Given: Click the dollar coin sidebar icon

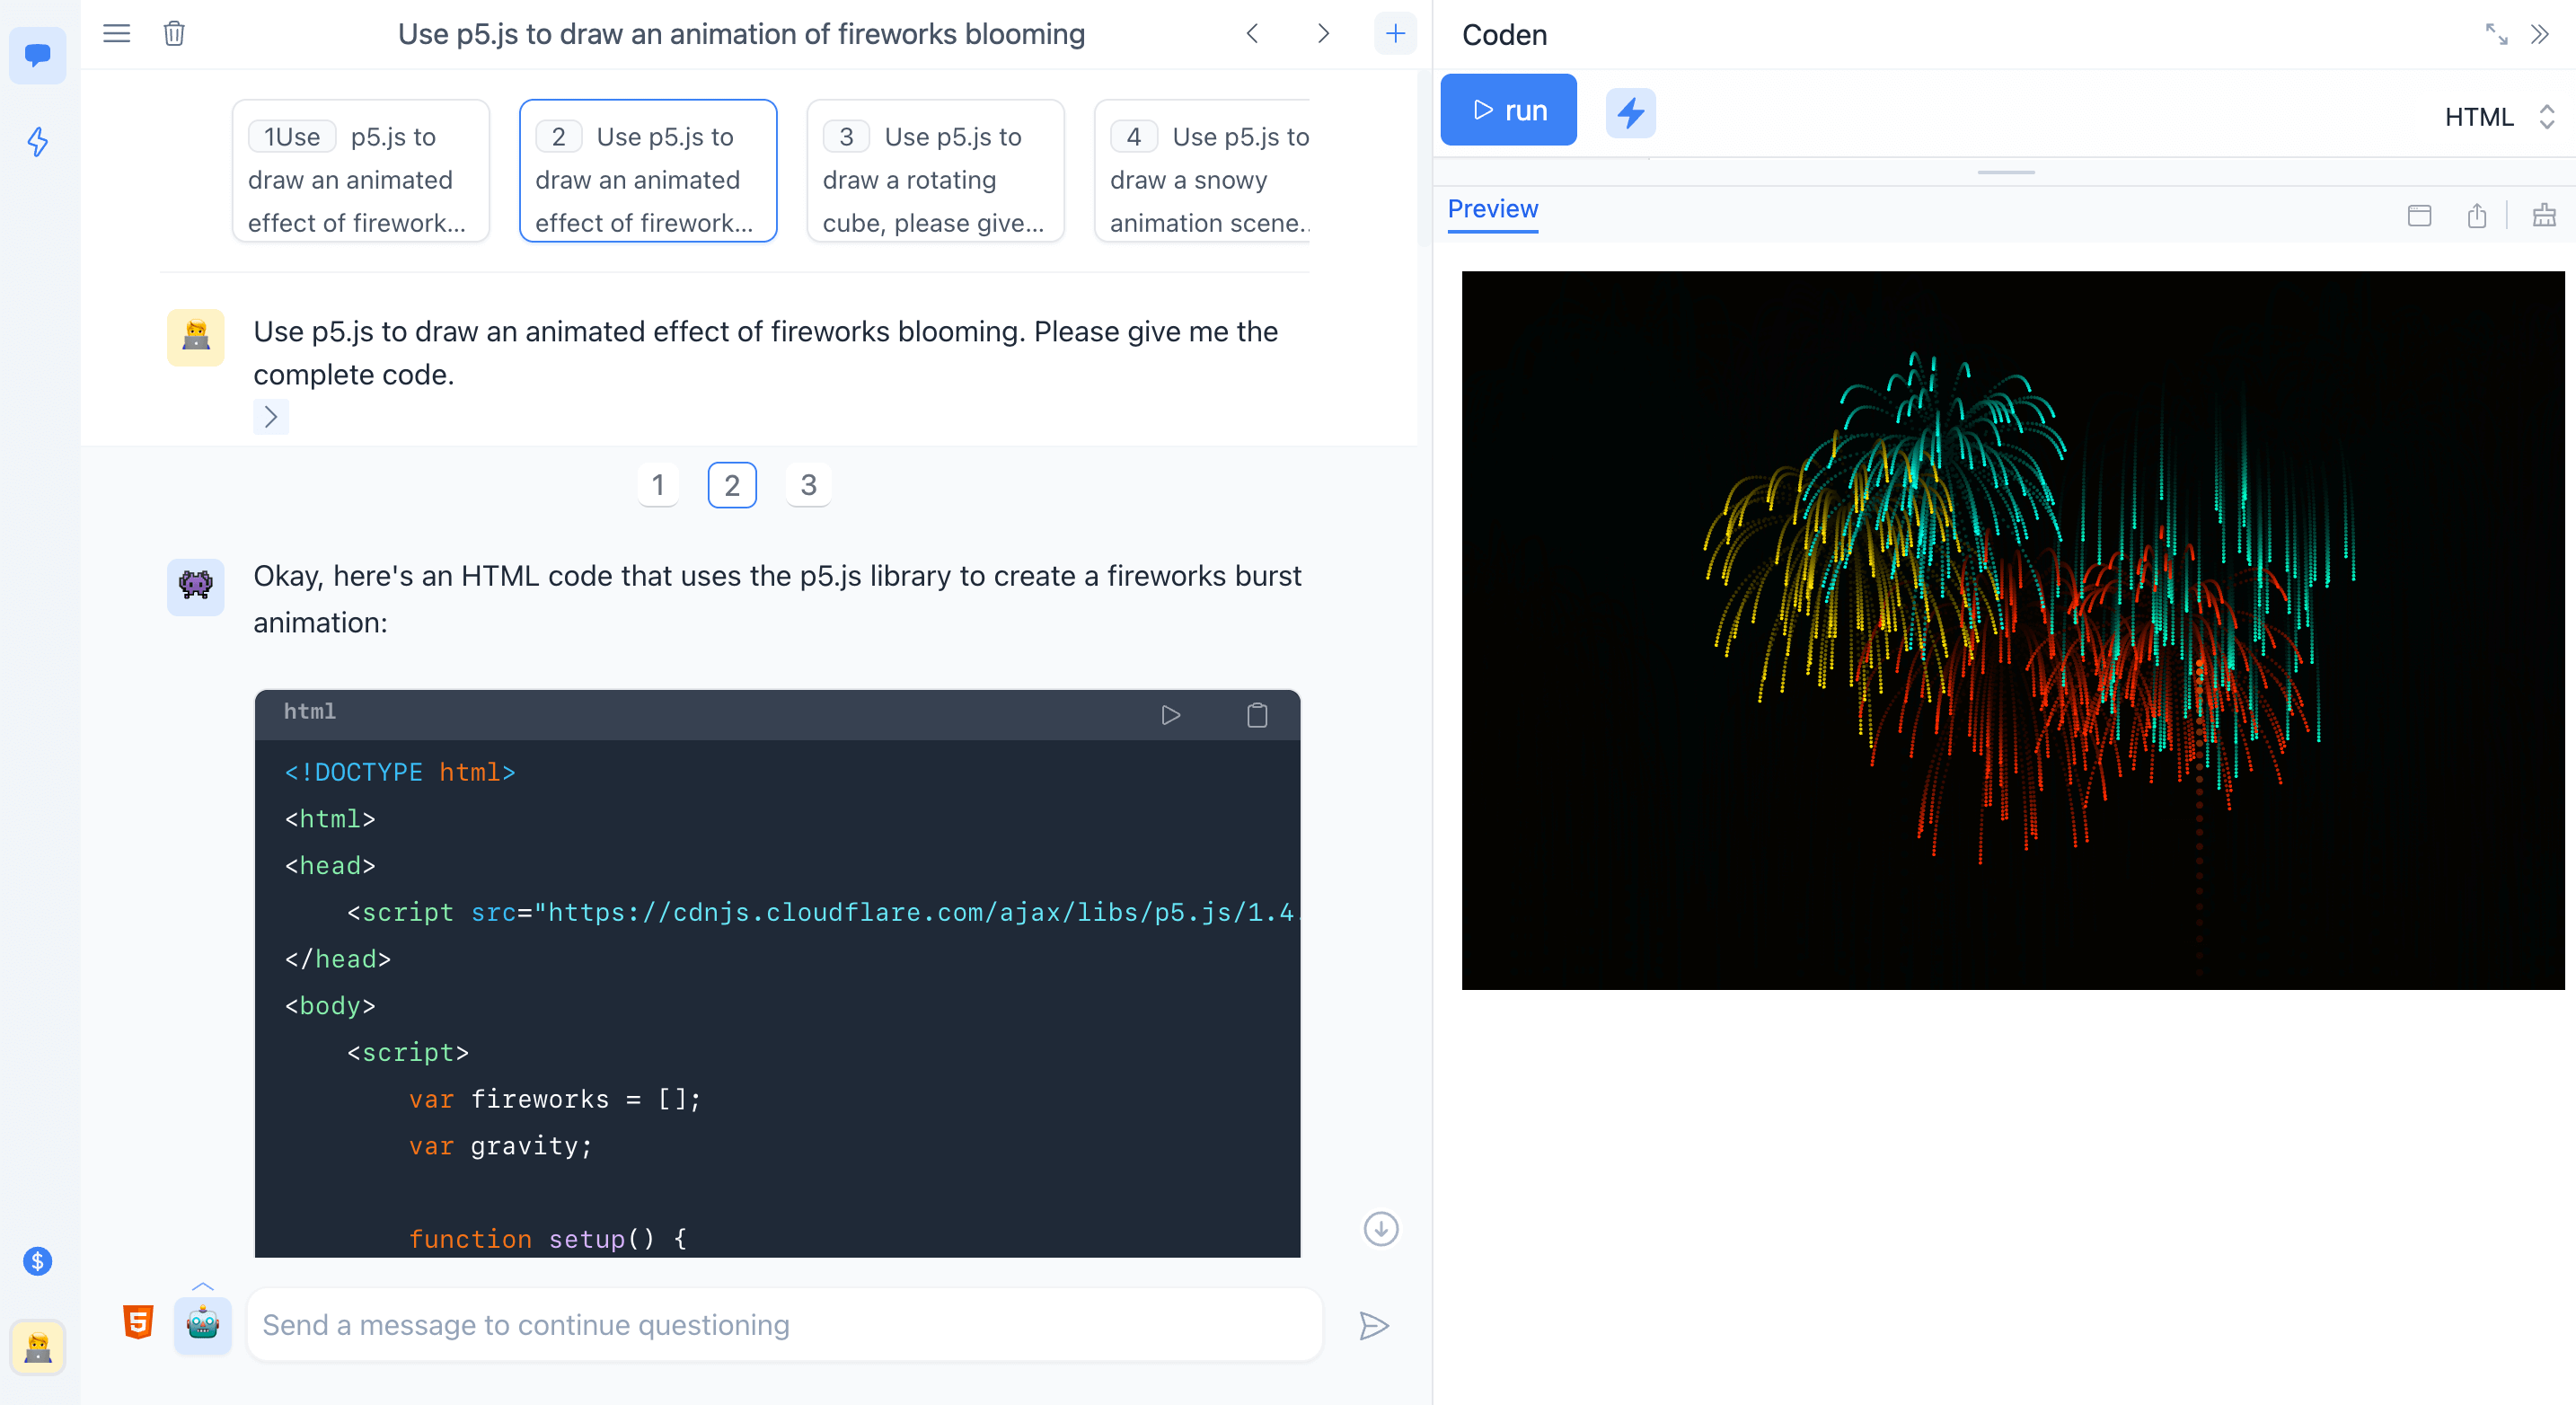Looking at the screenshot, I should 38,1261.
